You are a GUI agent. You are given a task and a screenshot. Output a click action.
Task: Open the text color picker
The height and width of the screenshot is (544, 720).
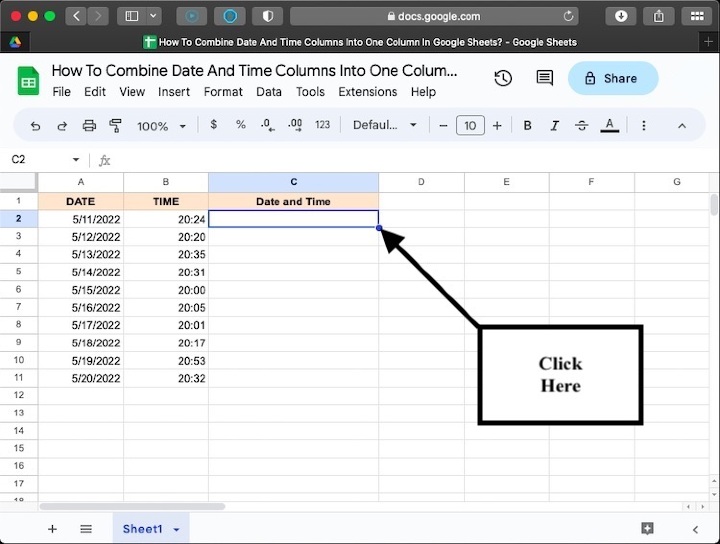click(x=609, y=125)
